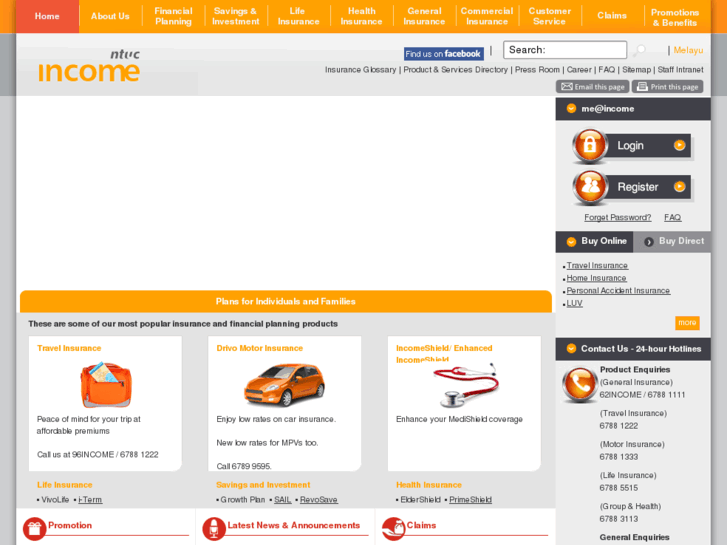Screen dimensions: 727x545
Task: Click the Forget Password link
Action: click(618, 218)
